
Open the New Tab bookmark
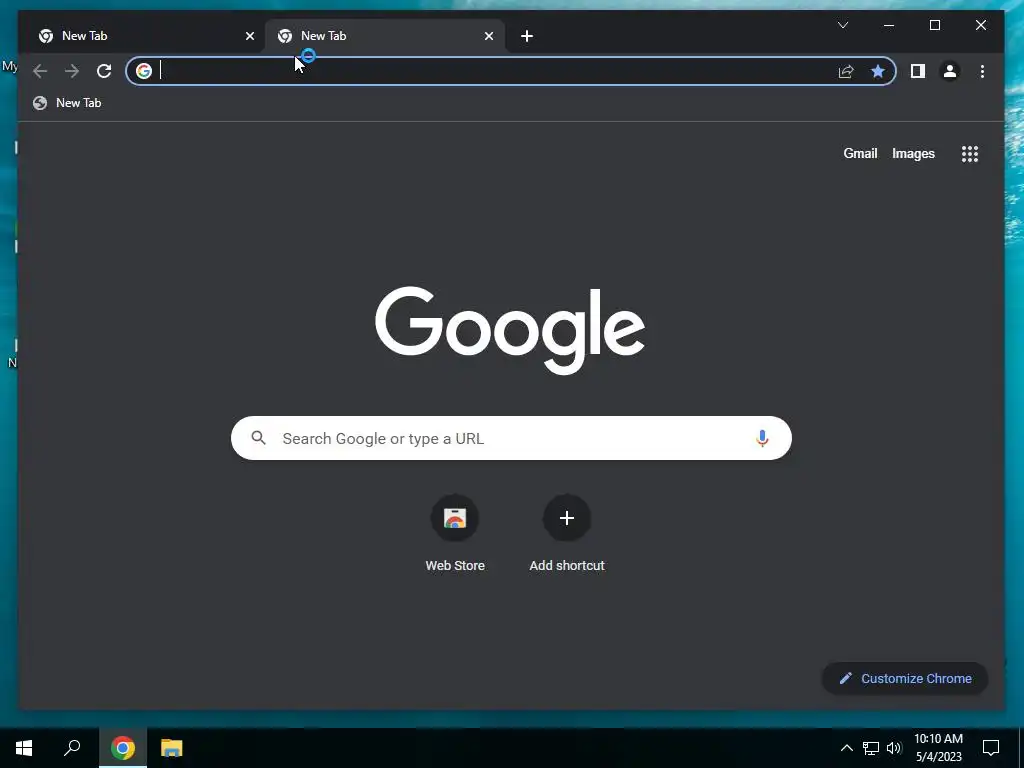(x=67, y=103)
